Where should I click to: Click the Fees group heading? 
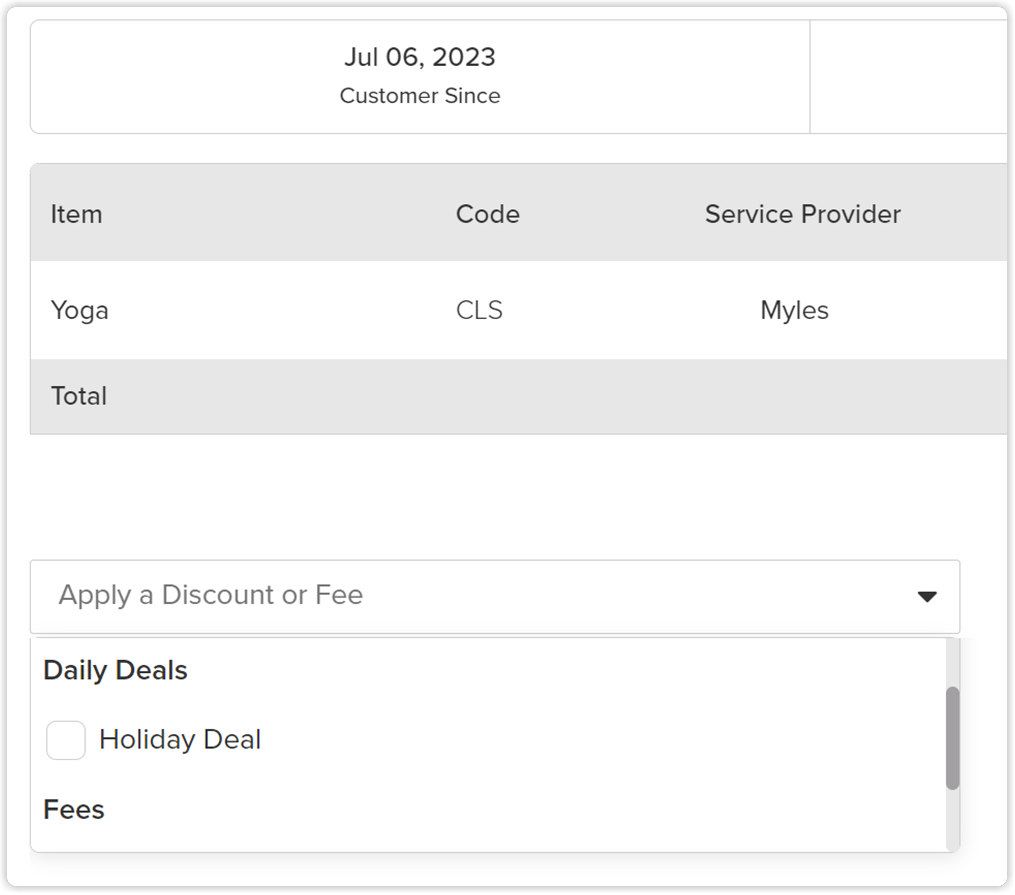point(74,809)
